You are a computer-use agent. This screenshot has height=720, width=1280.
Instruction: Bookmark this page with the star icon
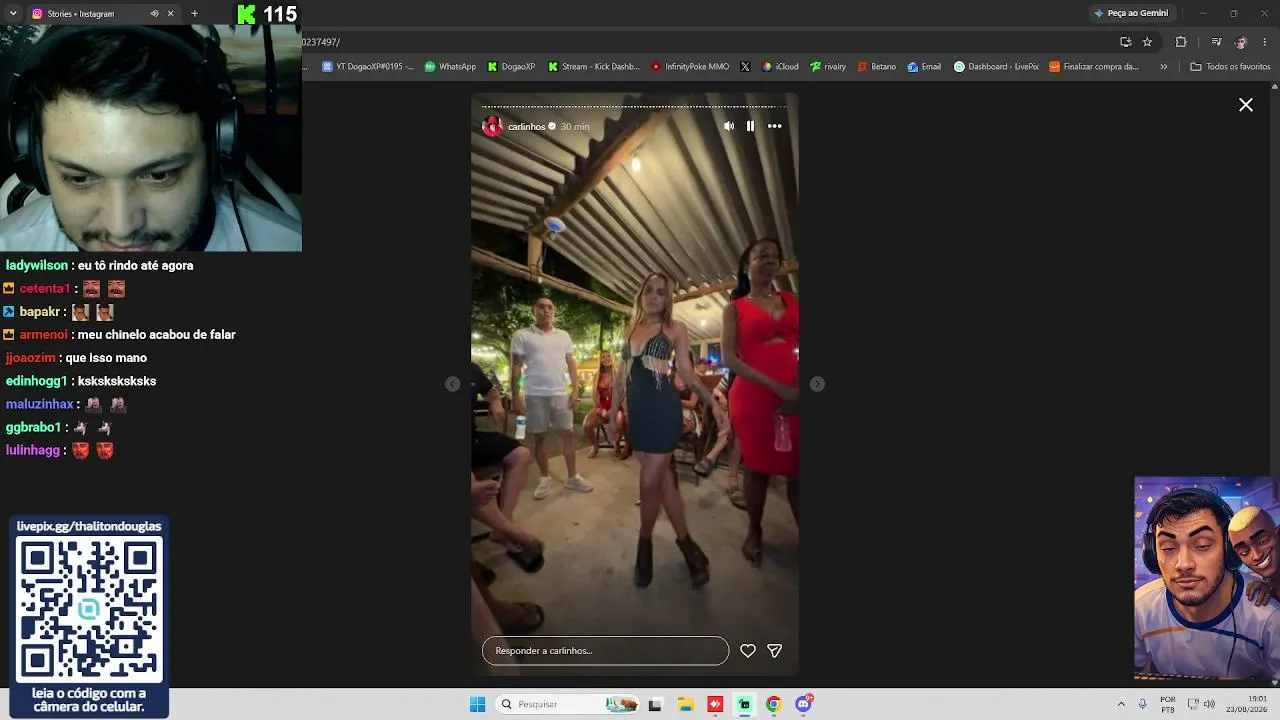point(1147,42)
